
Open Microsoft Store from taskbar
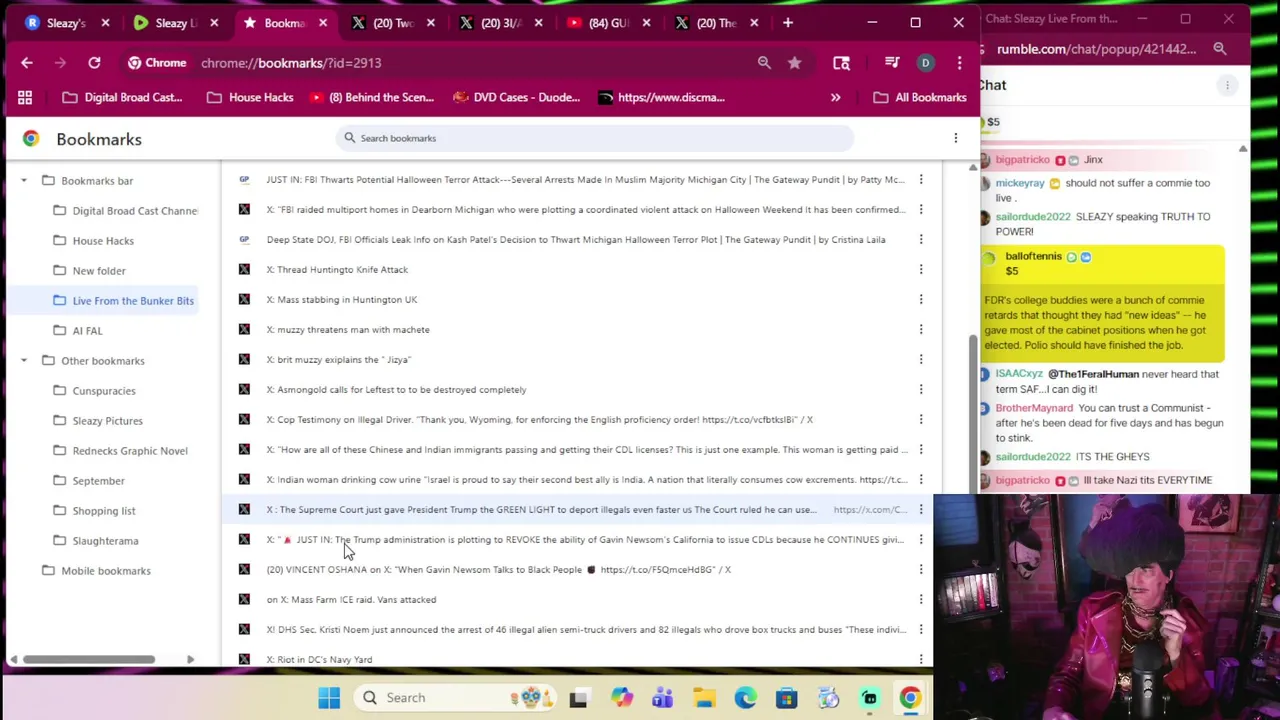coord(786,697)
